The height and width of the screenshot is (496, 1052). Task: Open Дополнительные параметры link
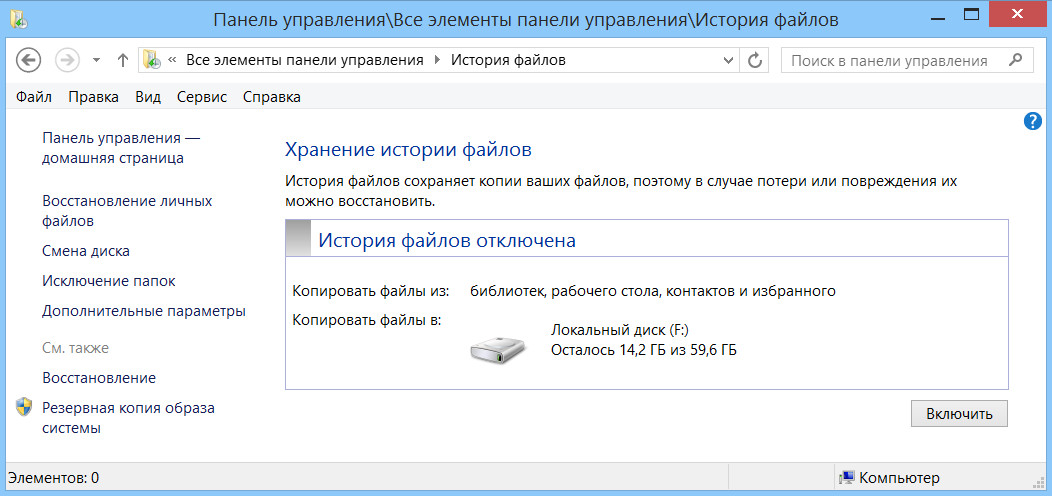point(144,311)
